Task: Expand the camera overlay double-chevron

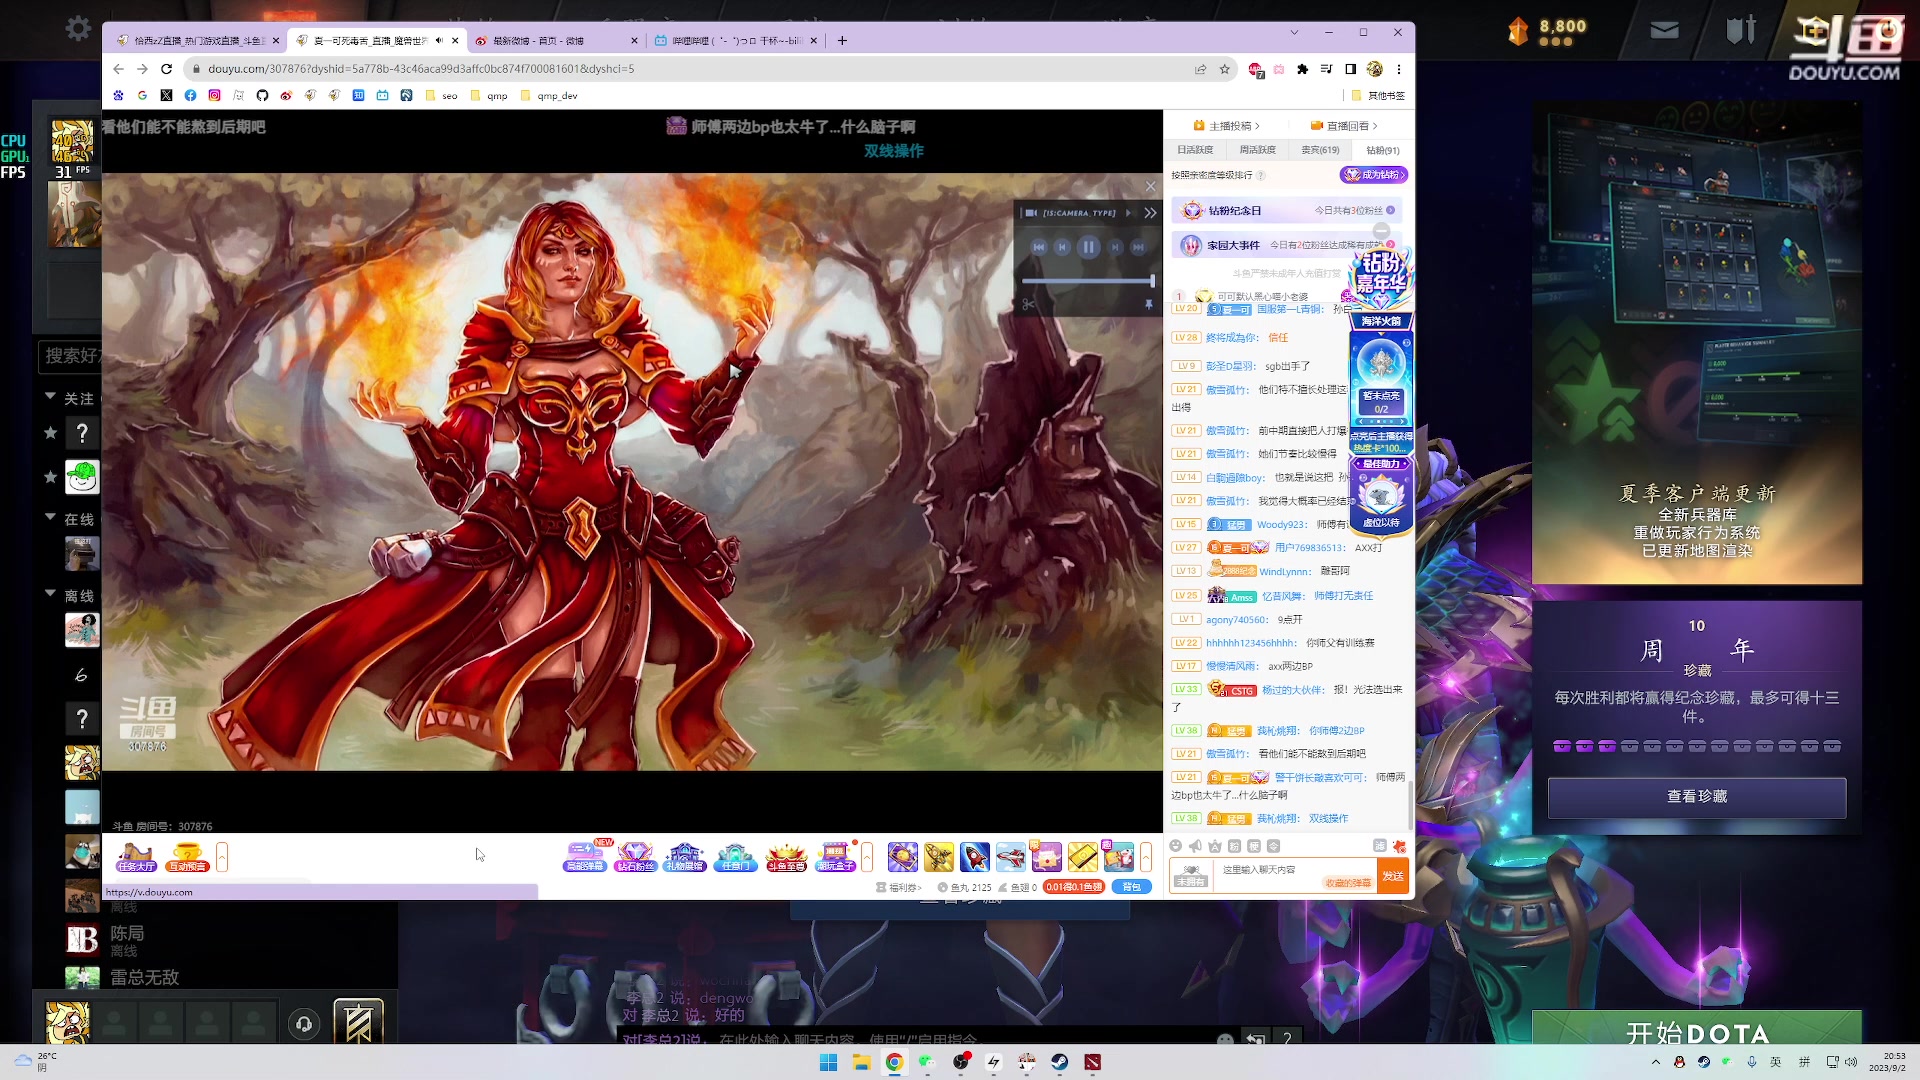Action: (1150, 213)
